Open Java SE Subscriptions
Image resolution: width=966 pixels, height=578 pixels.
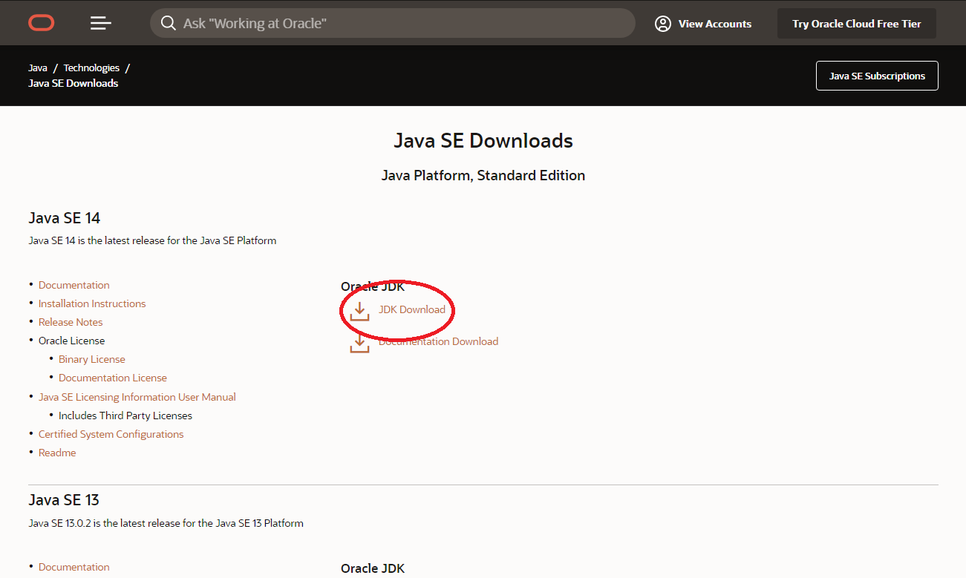point(877,76)
